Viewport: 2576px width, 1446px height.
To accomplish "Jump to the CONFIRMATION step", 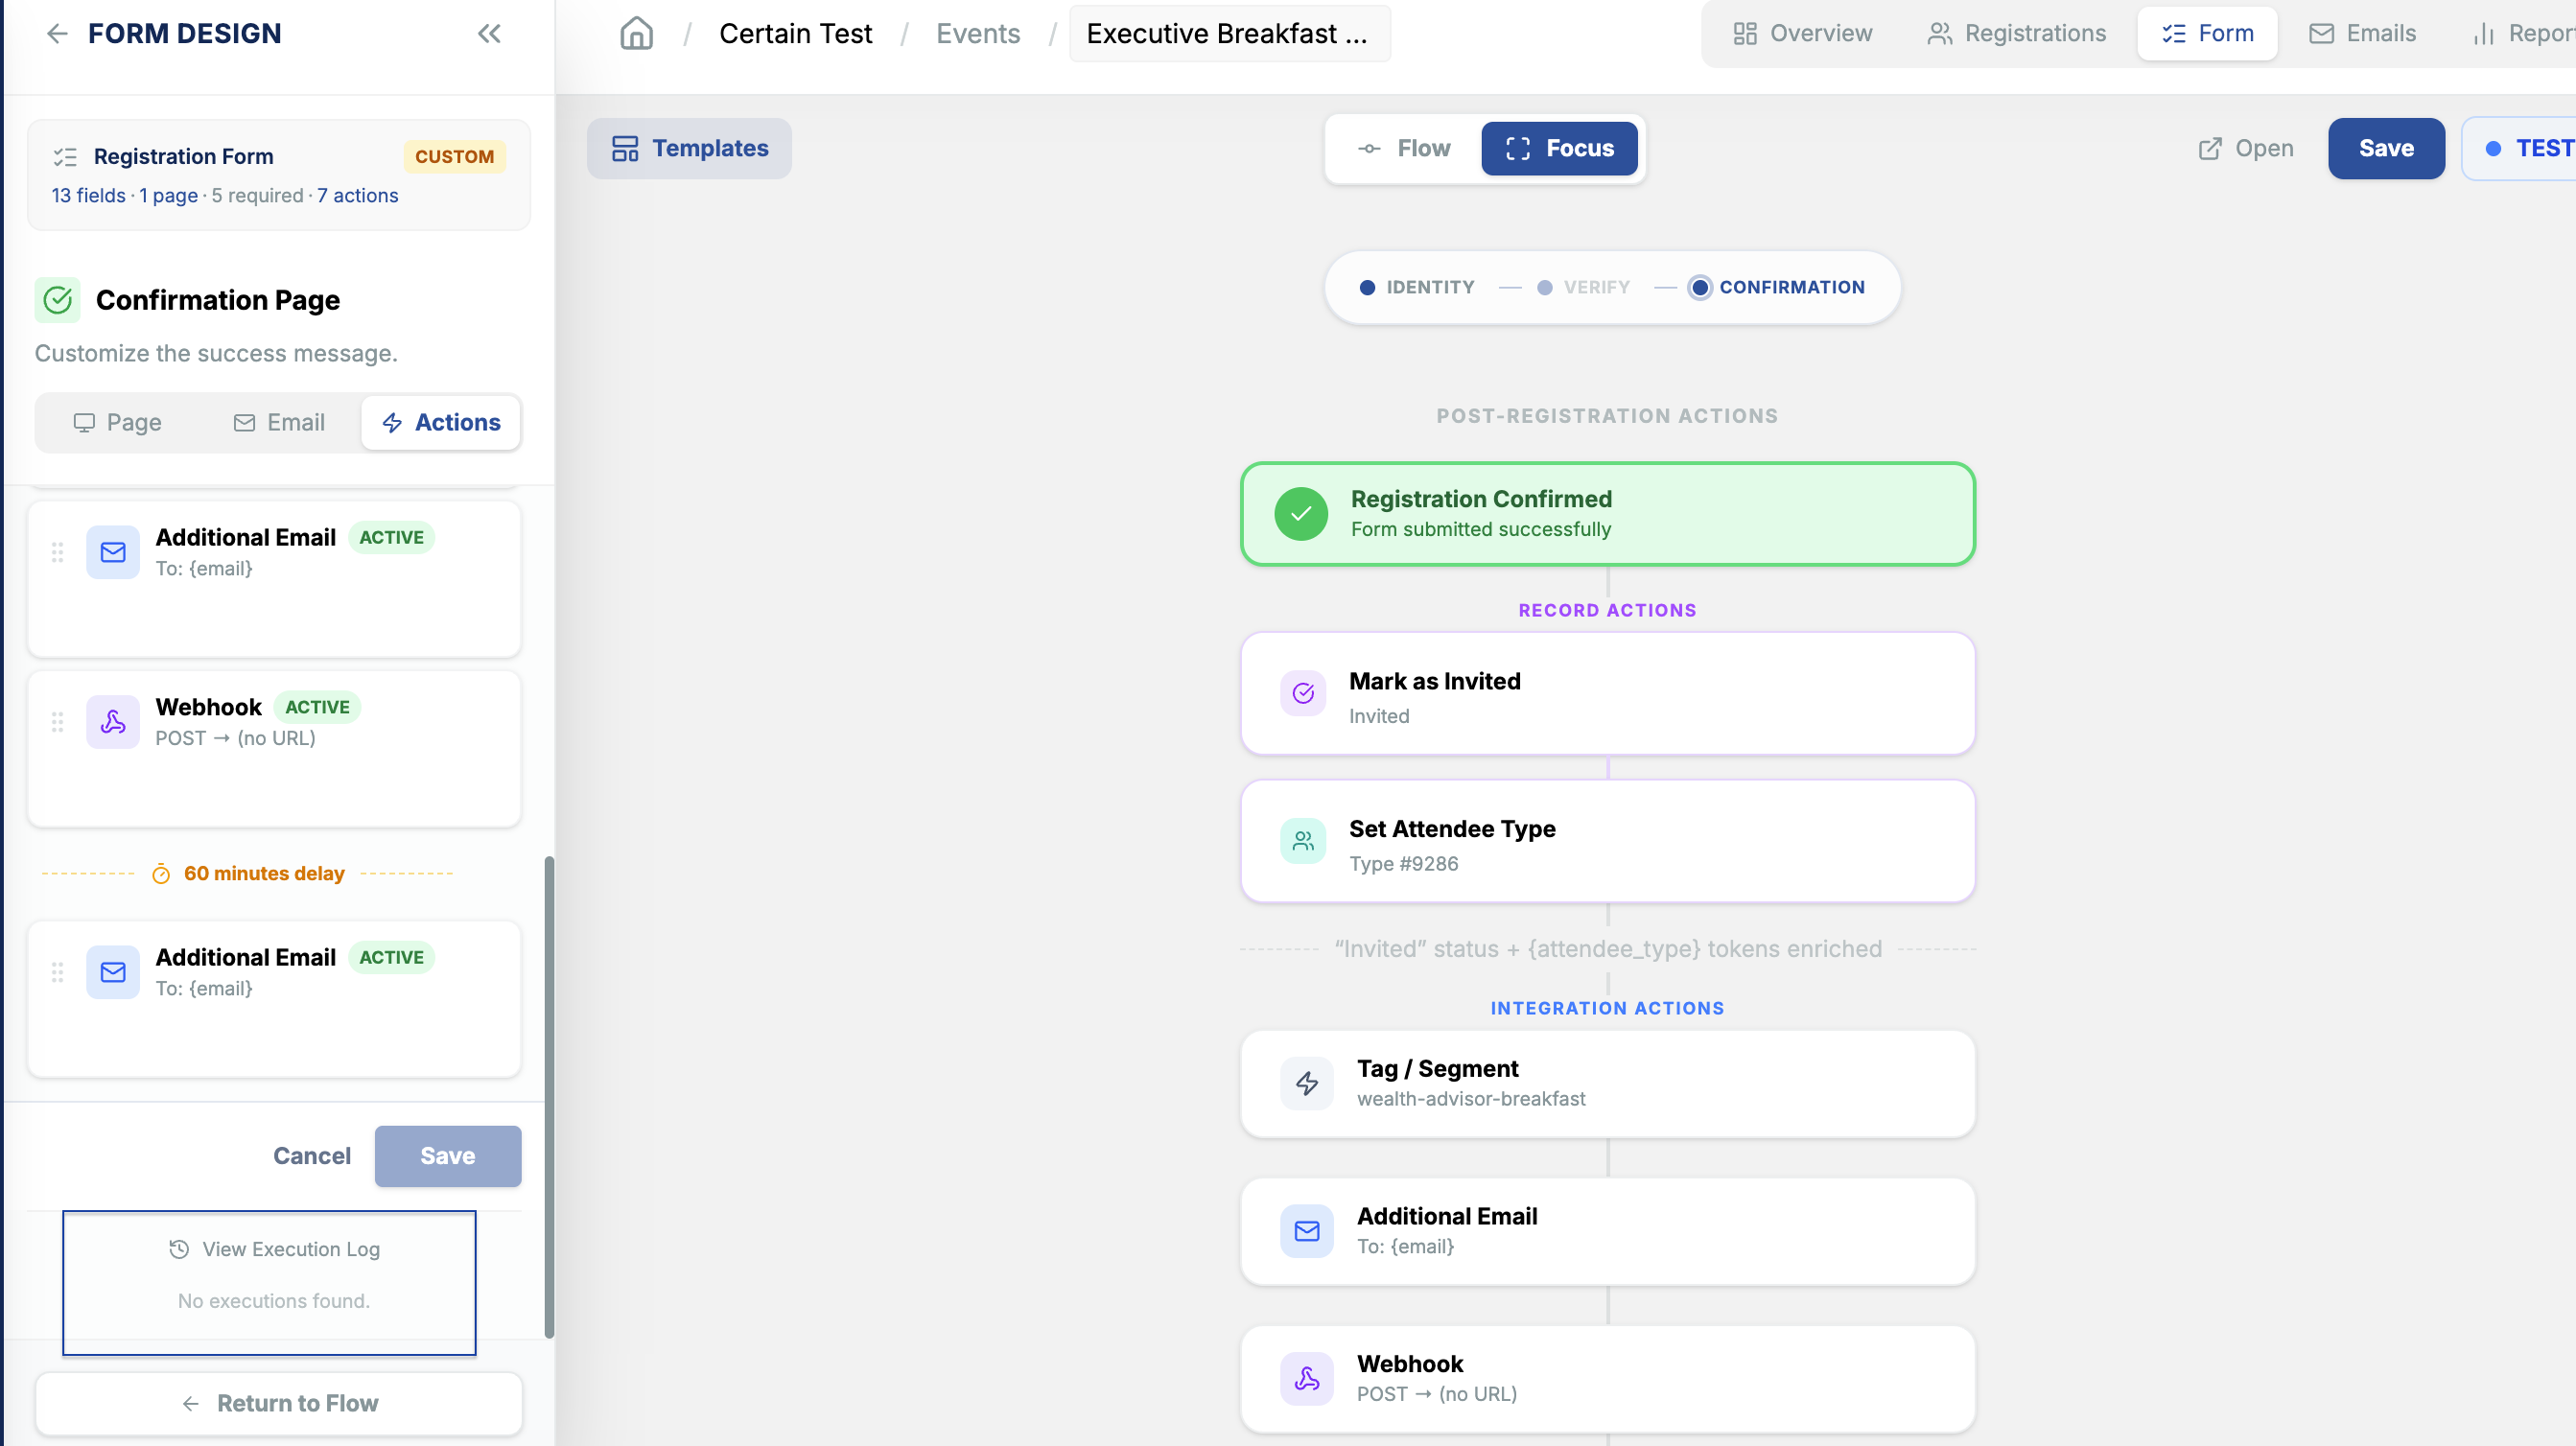I will coord(1777,287).
